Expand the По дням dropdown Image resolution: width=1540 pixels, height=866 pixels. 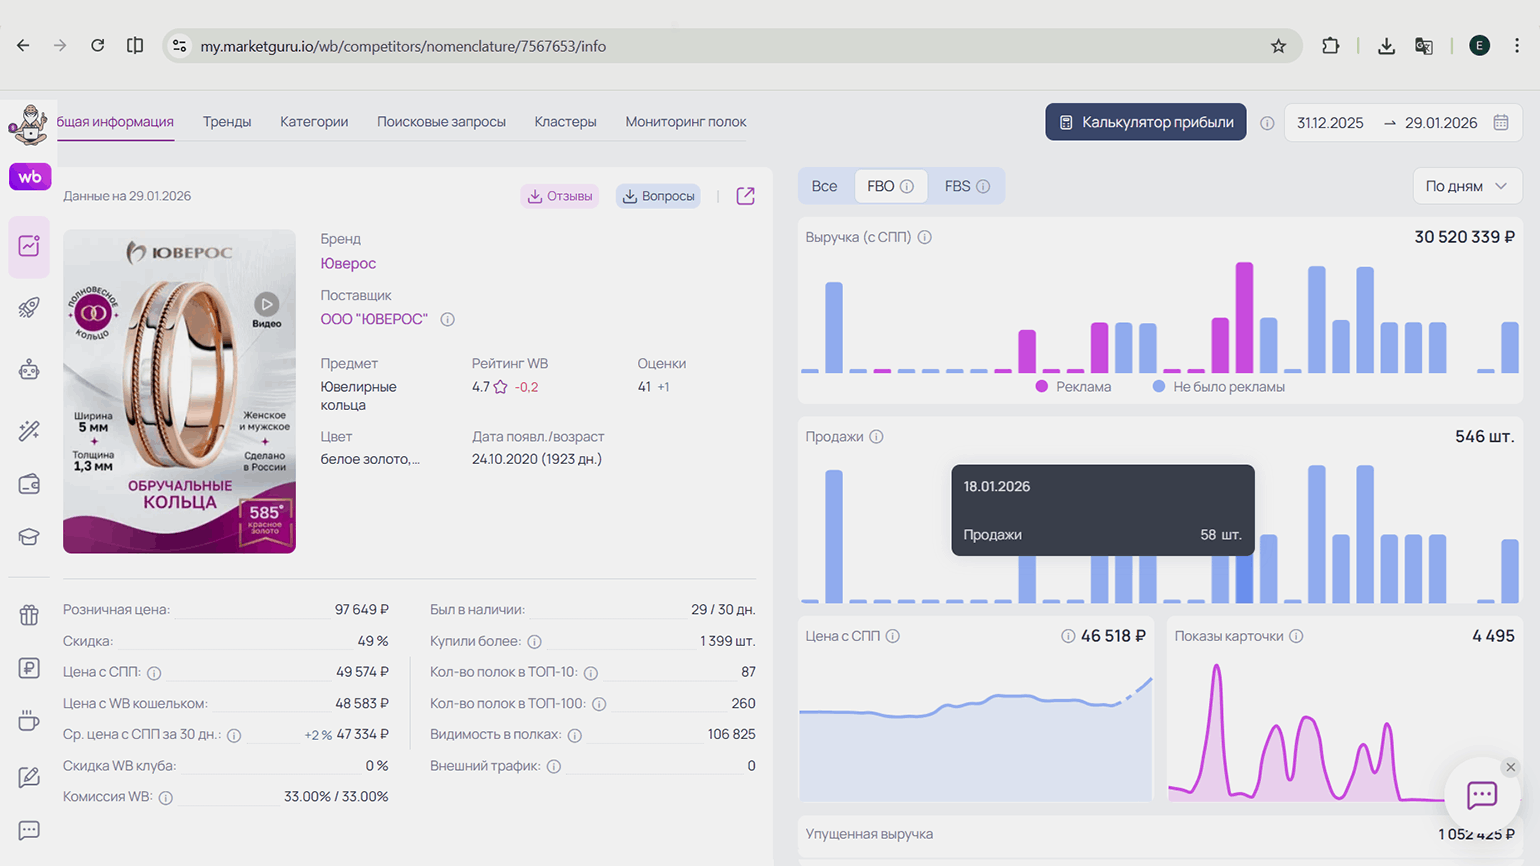point(1466,186)
